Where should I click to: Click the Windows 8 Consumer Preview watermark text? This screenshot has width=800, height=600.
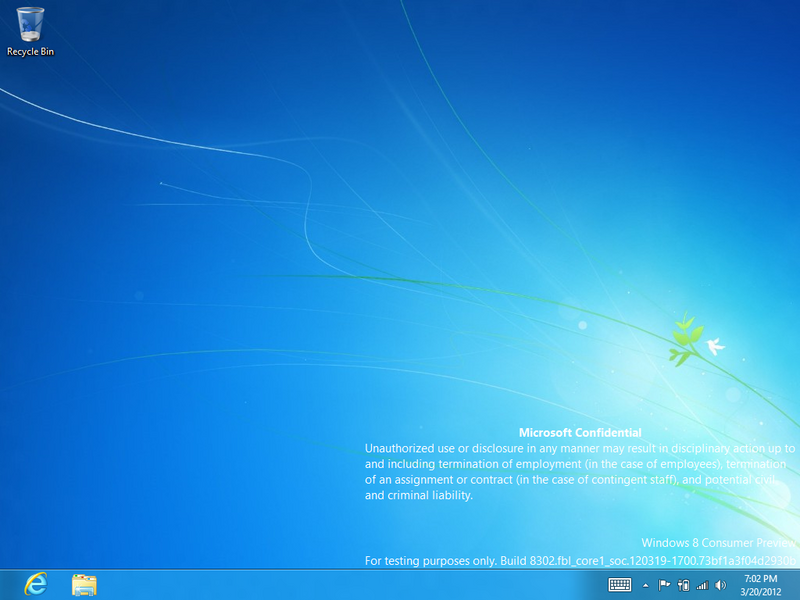coord(718,542)
